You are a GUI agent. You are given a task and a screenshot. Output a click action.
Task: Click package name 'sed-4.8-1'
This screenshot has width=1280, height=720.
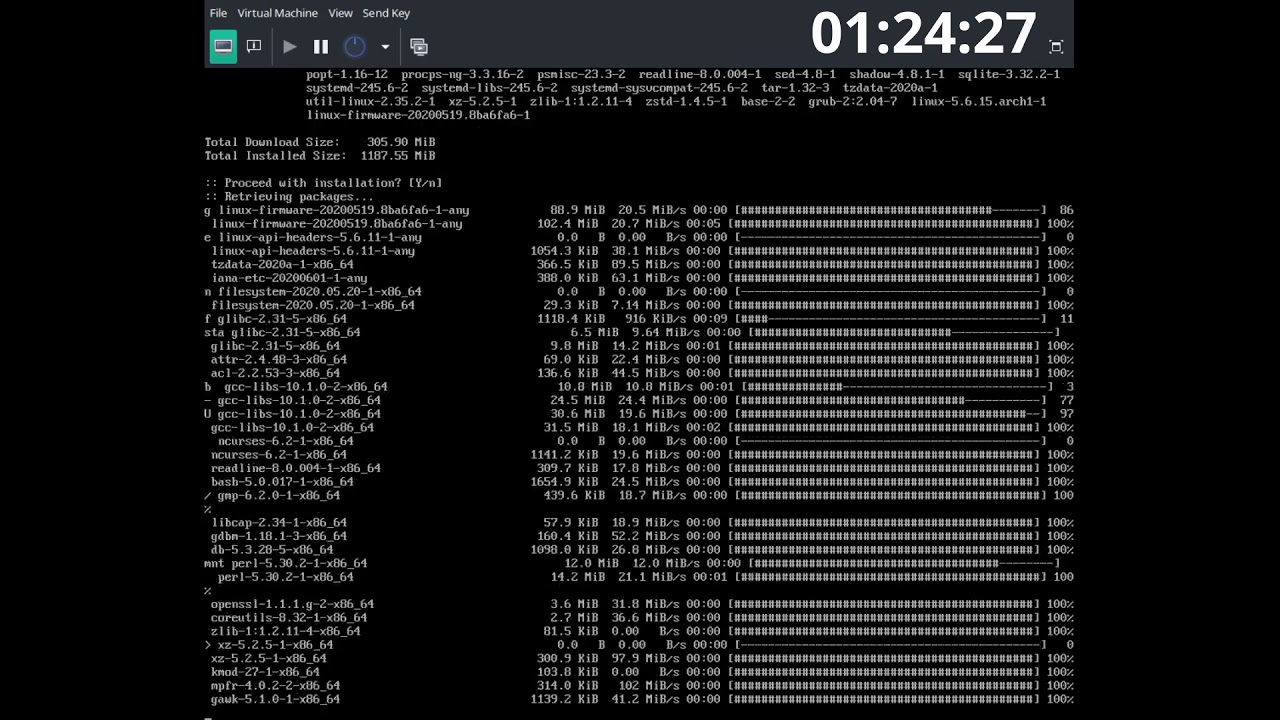click(x=805, y=74)
